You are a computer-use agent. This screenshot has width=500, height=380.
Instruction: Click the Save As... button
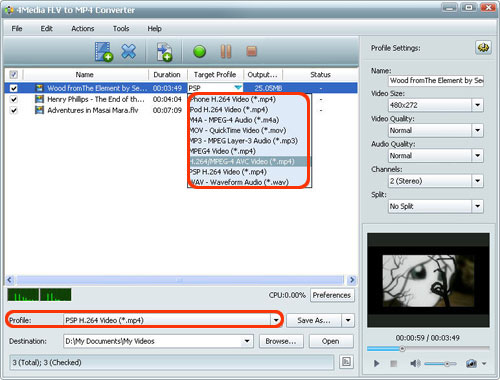(x=314, y=320)
